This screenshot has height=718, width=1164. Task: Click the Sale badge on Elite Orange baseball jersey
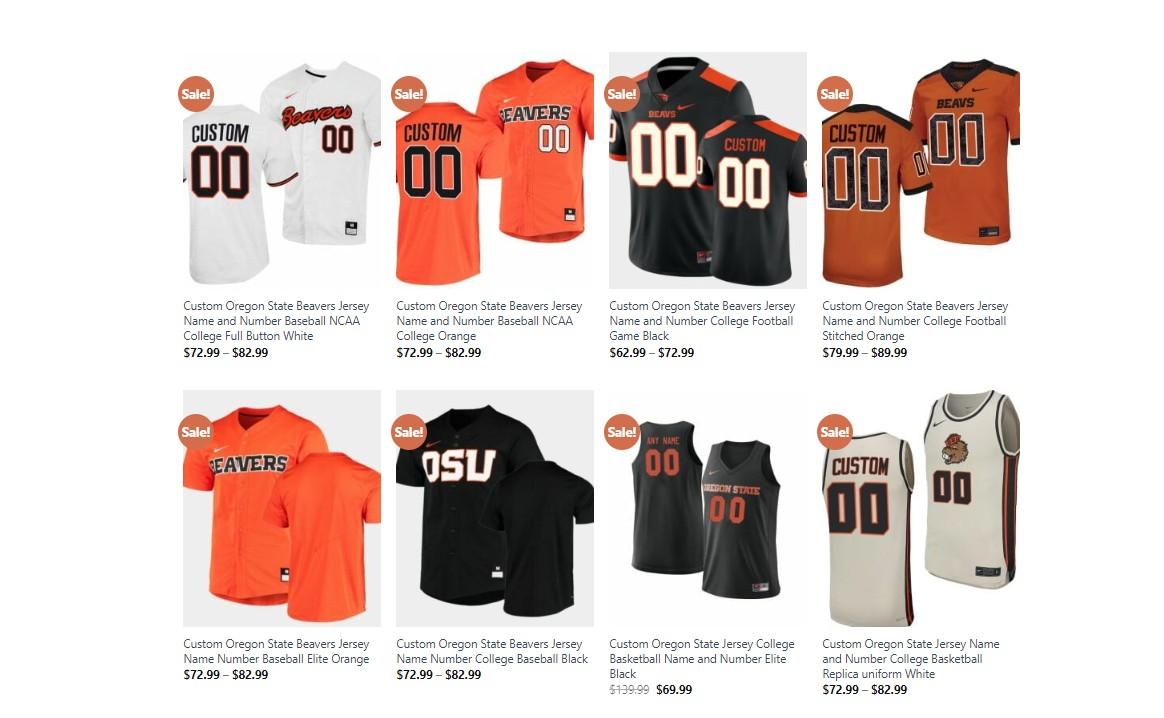click(x=196, y=431)
